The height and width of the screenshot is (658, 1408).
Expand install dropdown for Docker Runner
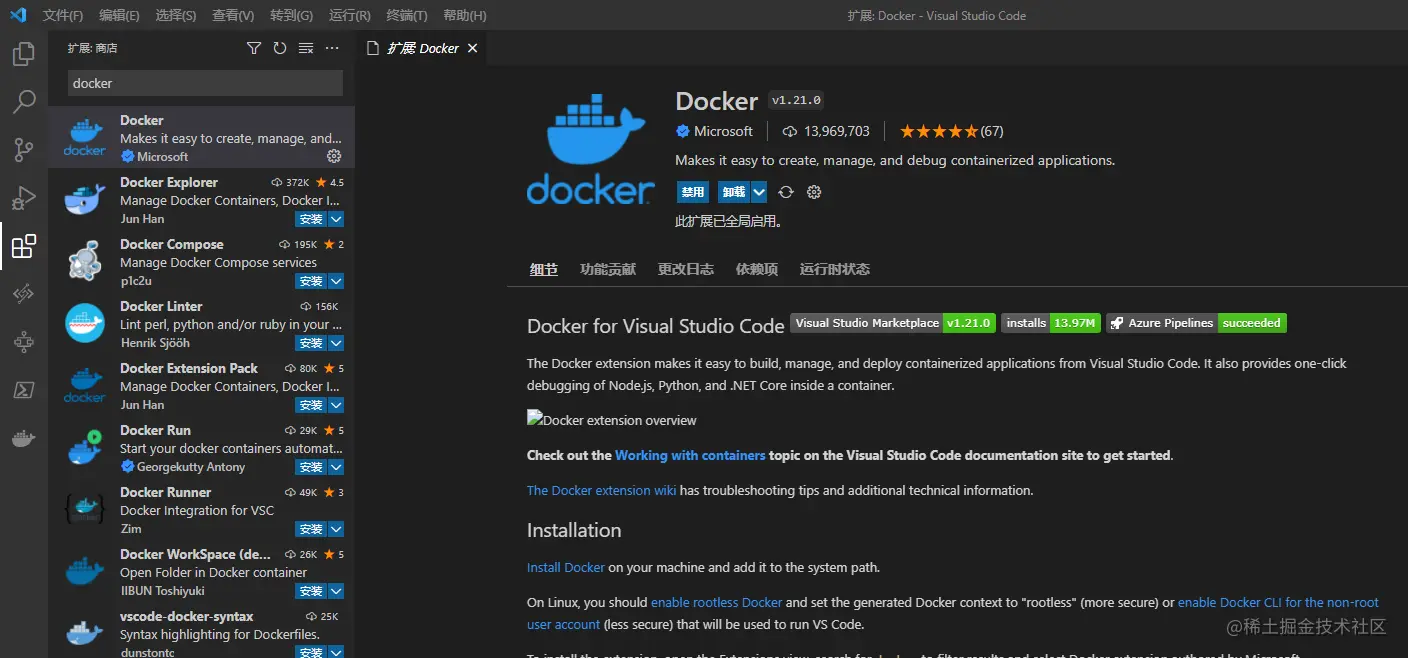(x=336, y=529)
